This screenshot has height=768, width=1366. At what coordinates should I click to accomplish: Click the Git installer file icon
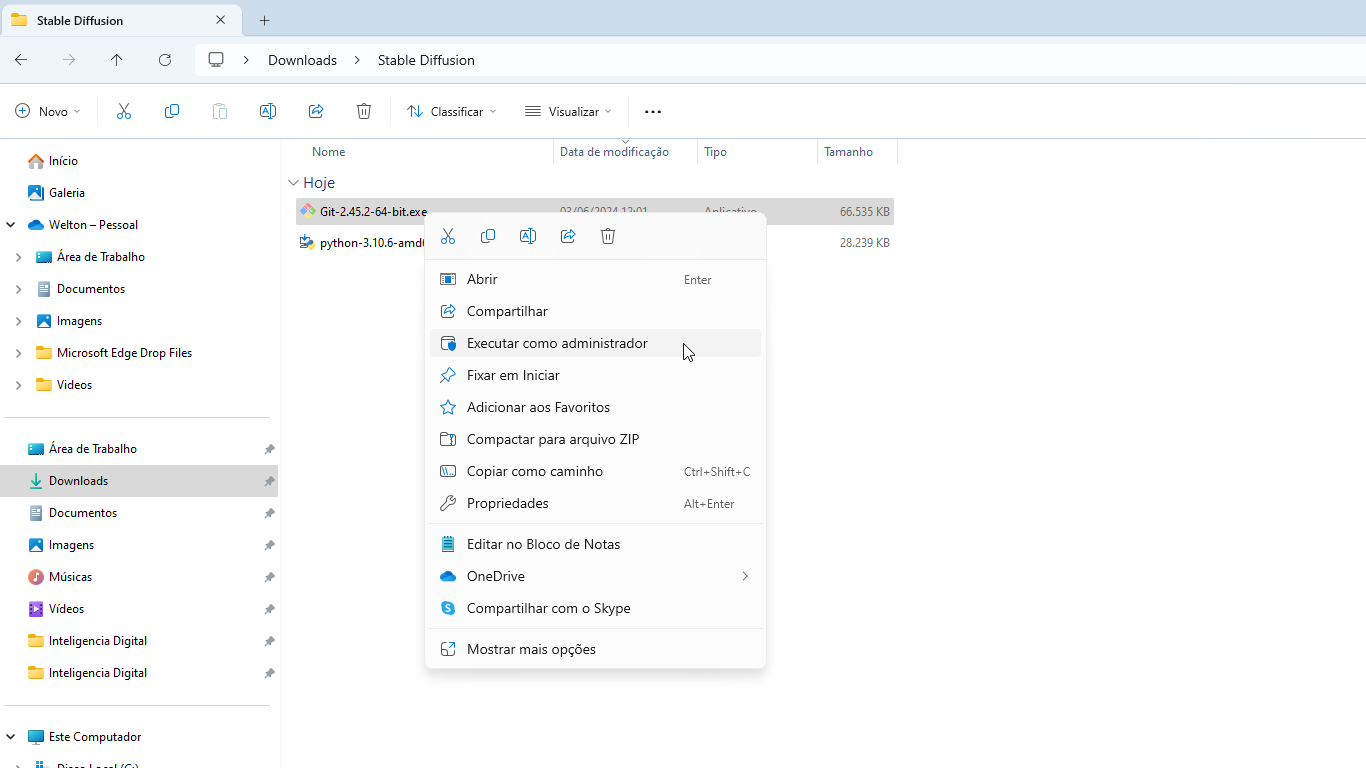[x=308, y=211]
